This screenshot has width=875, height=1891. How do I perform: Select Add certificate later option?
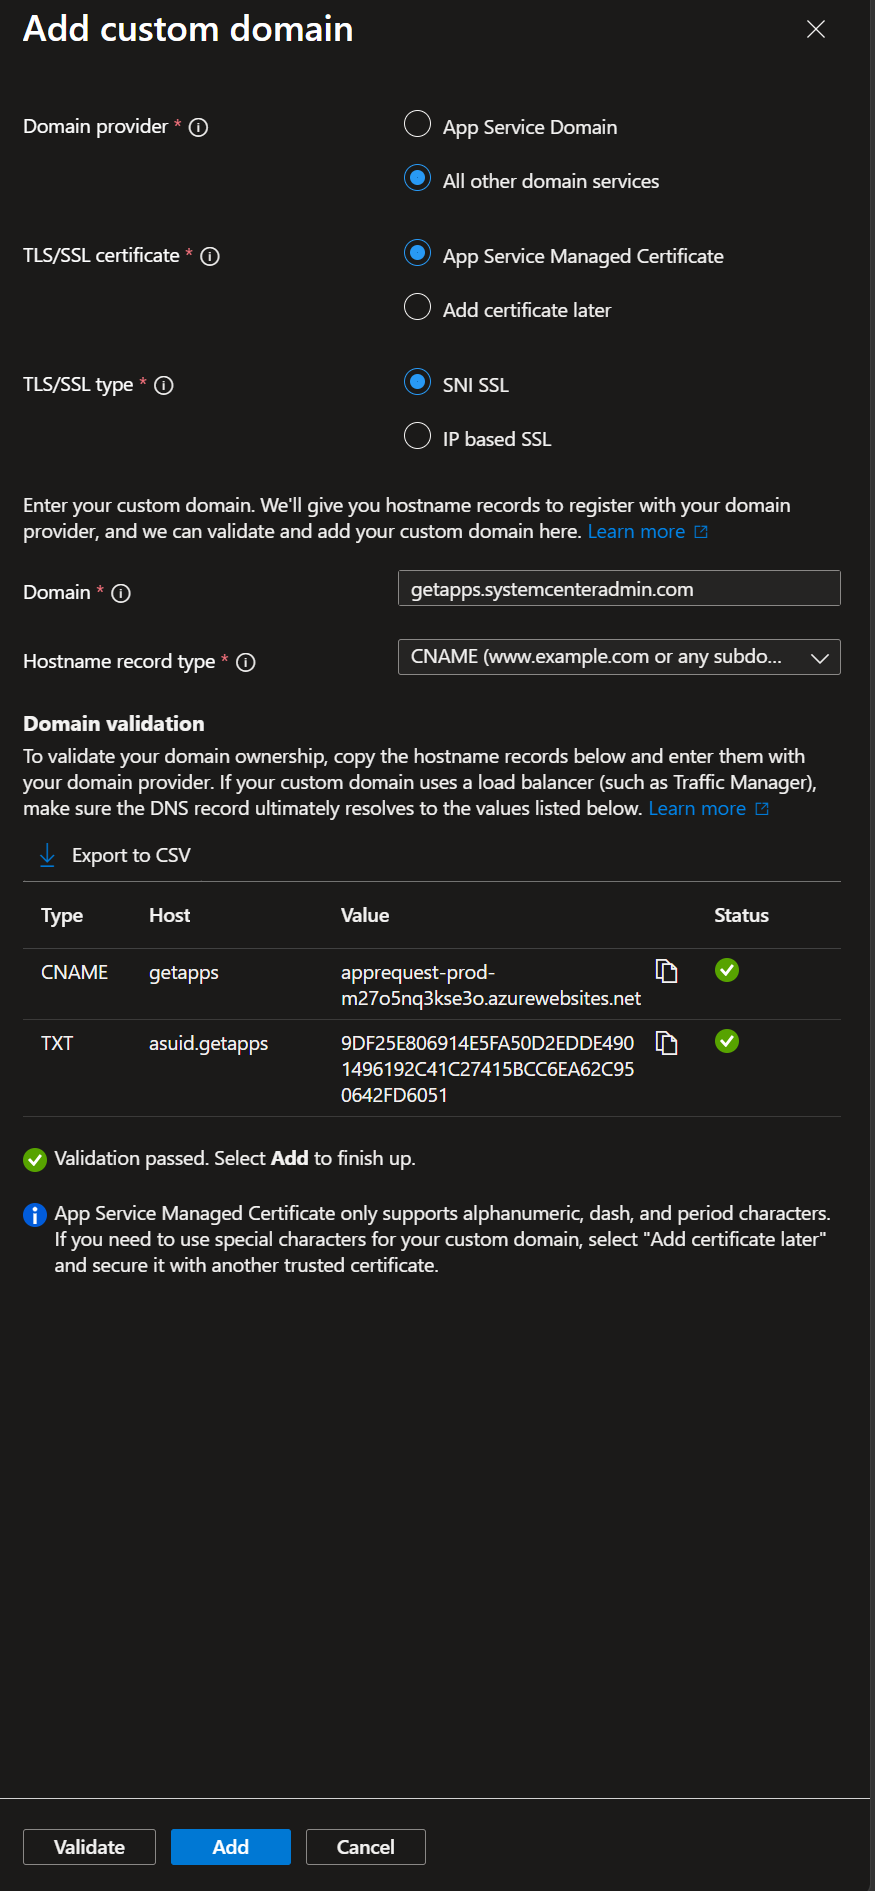417,307
